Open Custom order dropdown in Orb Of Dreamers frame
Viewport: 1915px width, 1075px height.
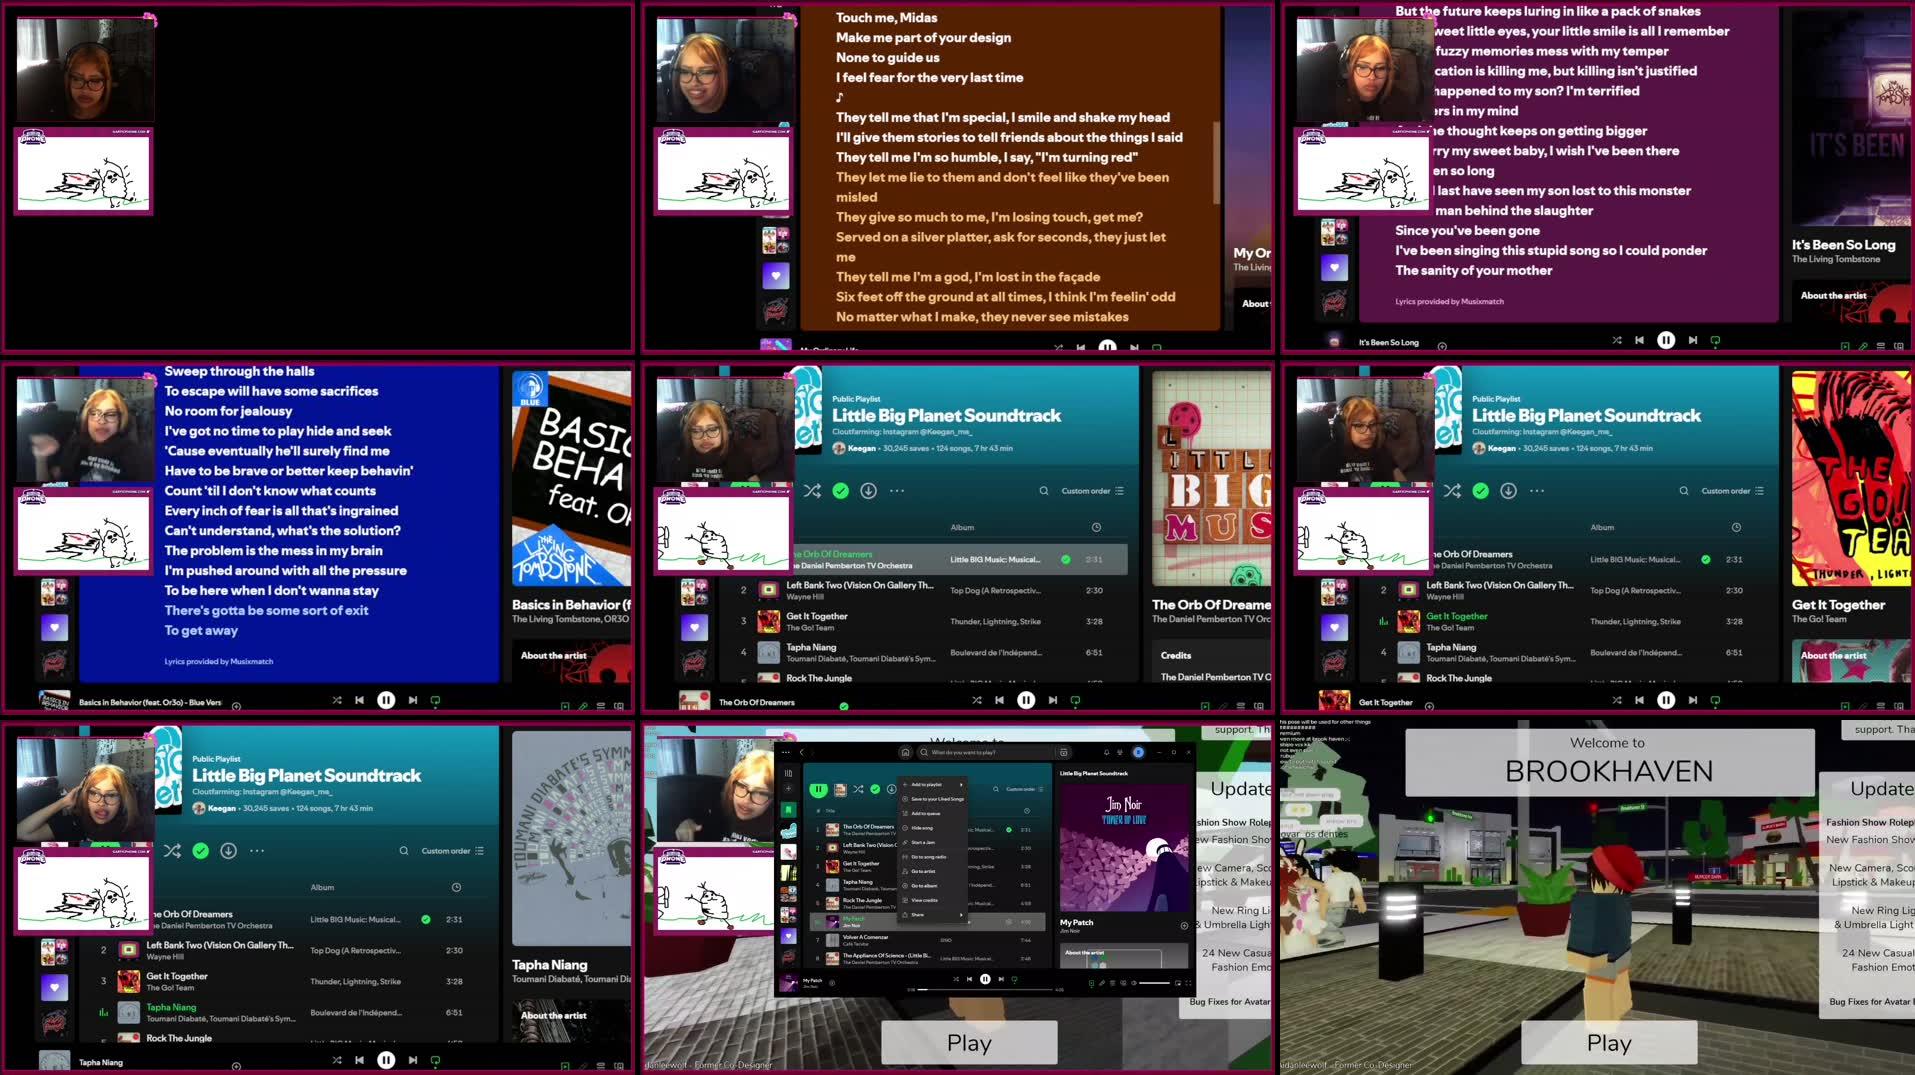1093,491
